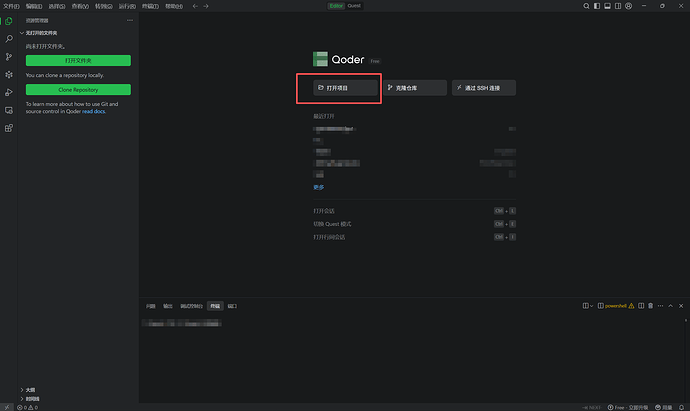Open the Source Control view in the activity bar
The image size is (690, 411).
pyautogui.click(x=9, y=57)
